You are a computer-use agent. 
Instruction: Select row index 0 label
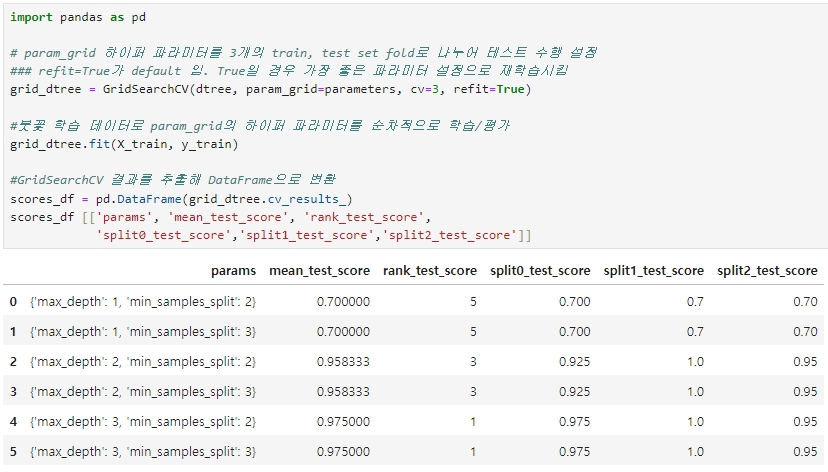(x=13, y=301)
